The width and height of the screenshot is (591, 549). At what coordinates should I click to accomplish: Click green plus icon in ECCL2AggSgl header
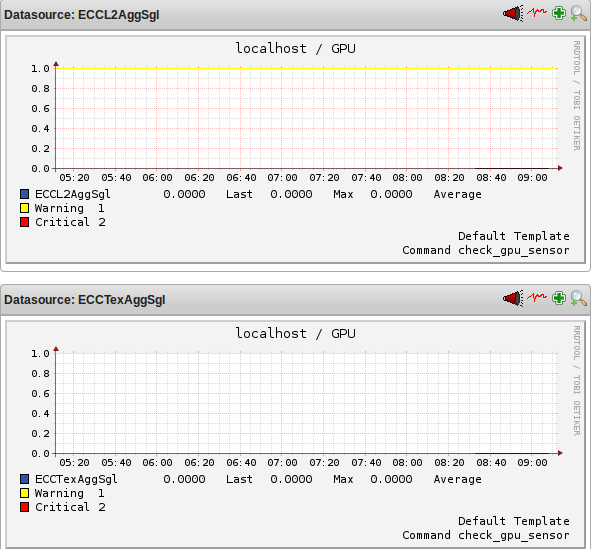click(559, 13)
